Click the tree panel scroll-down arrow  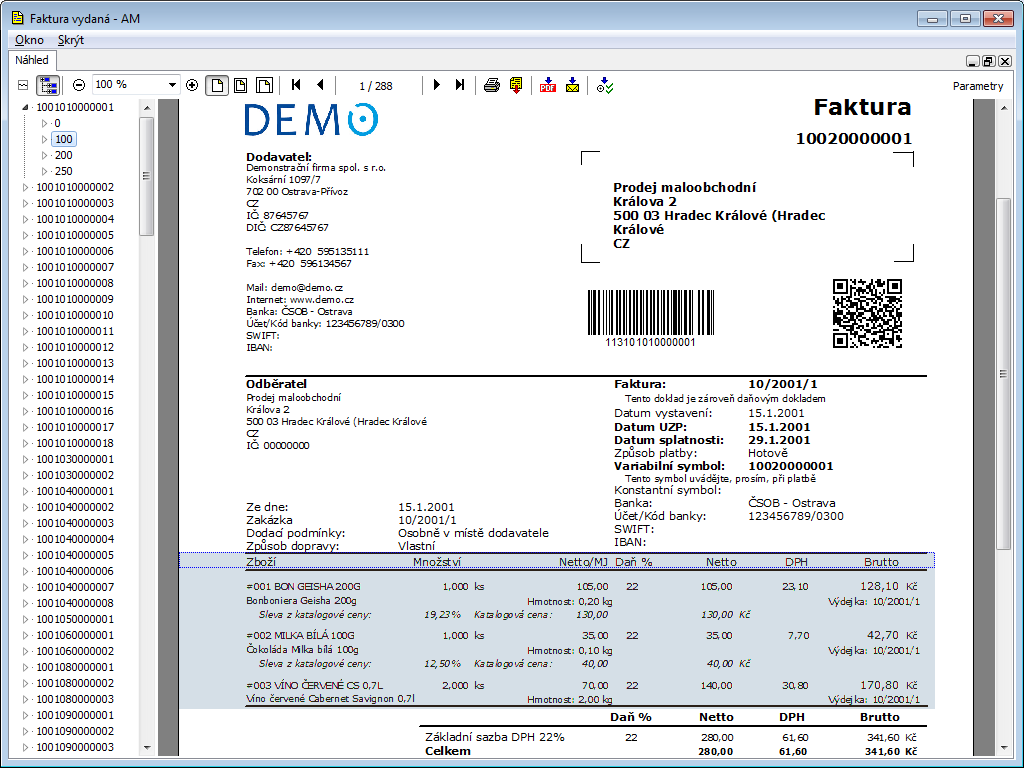pos(146,748)
